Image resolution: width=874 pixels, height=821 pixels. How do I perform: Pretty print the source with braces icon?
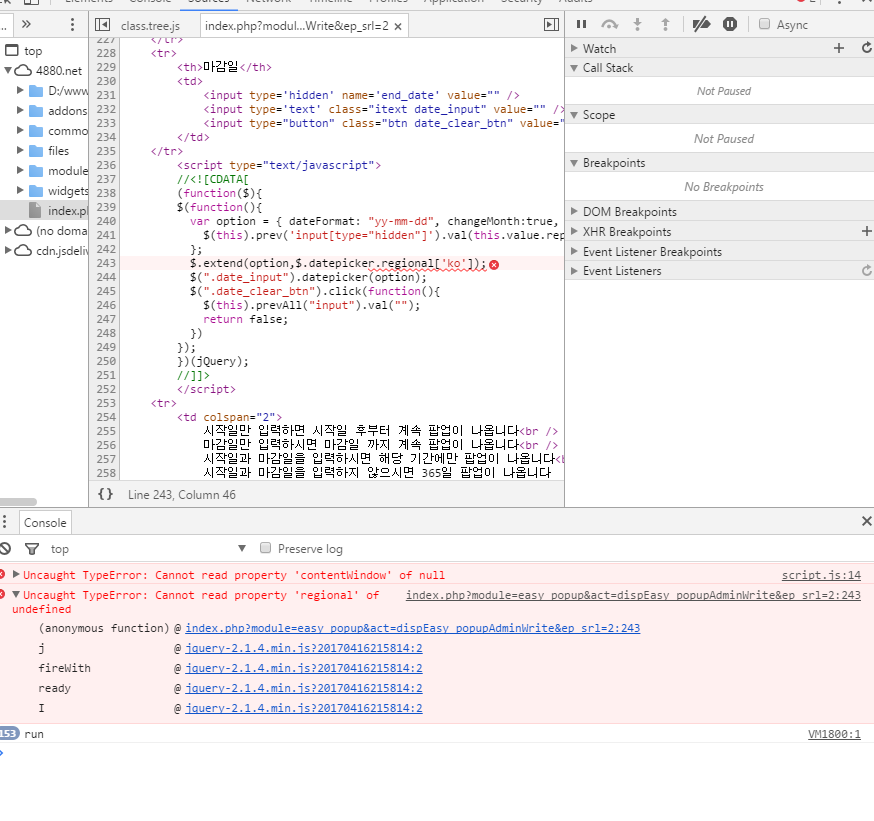[105, 494]
